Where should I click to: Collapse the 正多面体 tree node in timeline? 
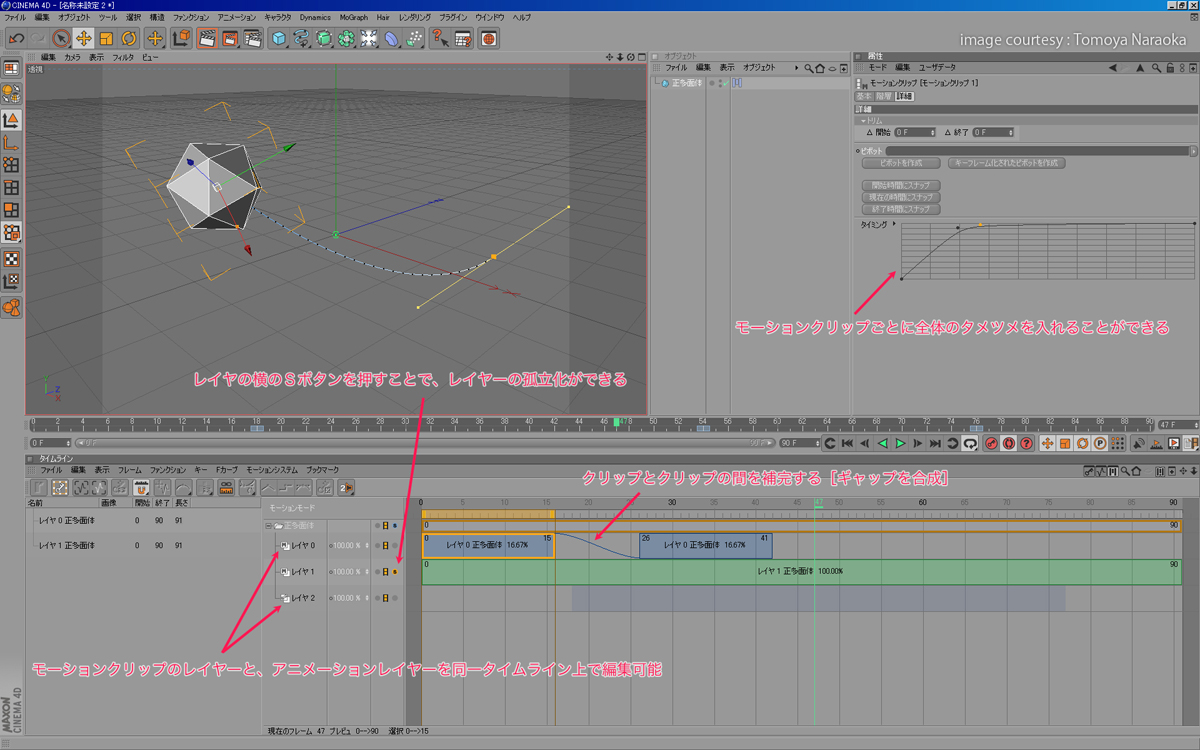[x=269, y=525]
